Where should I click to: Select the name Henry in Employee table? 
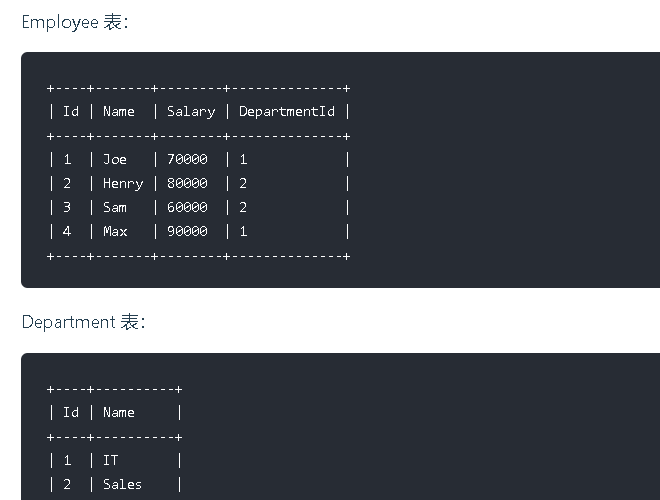(123, 183)
